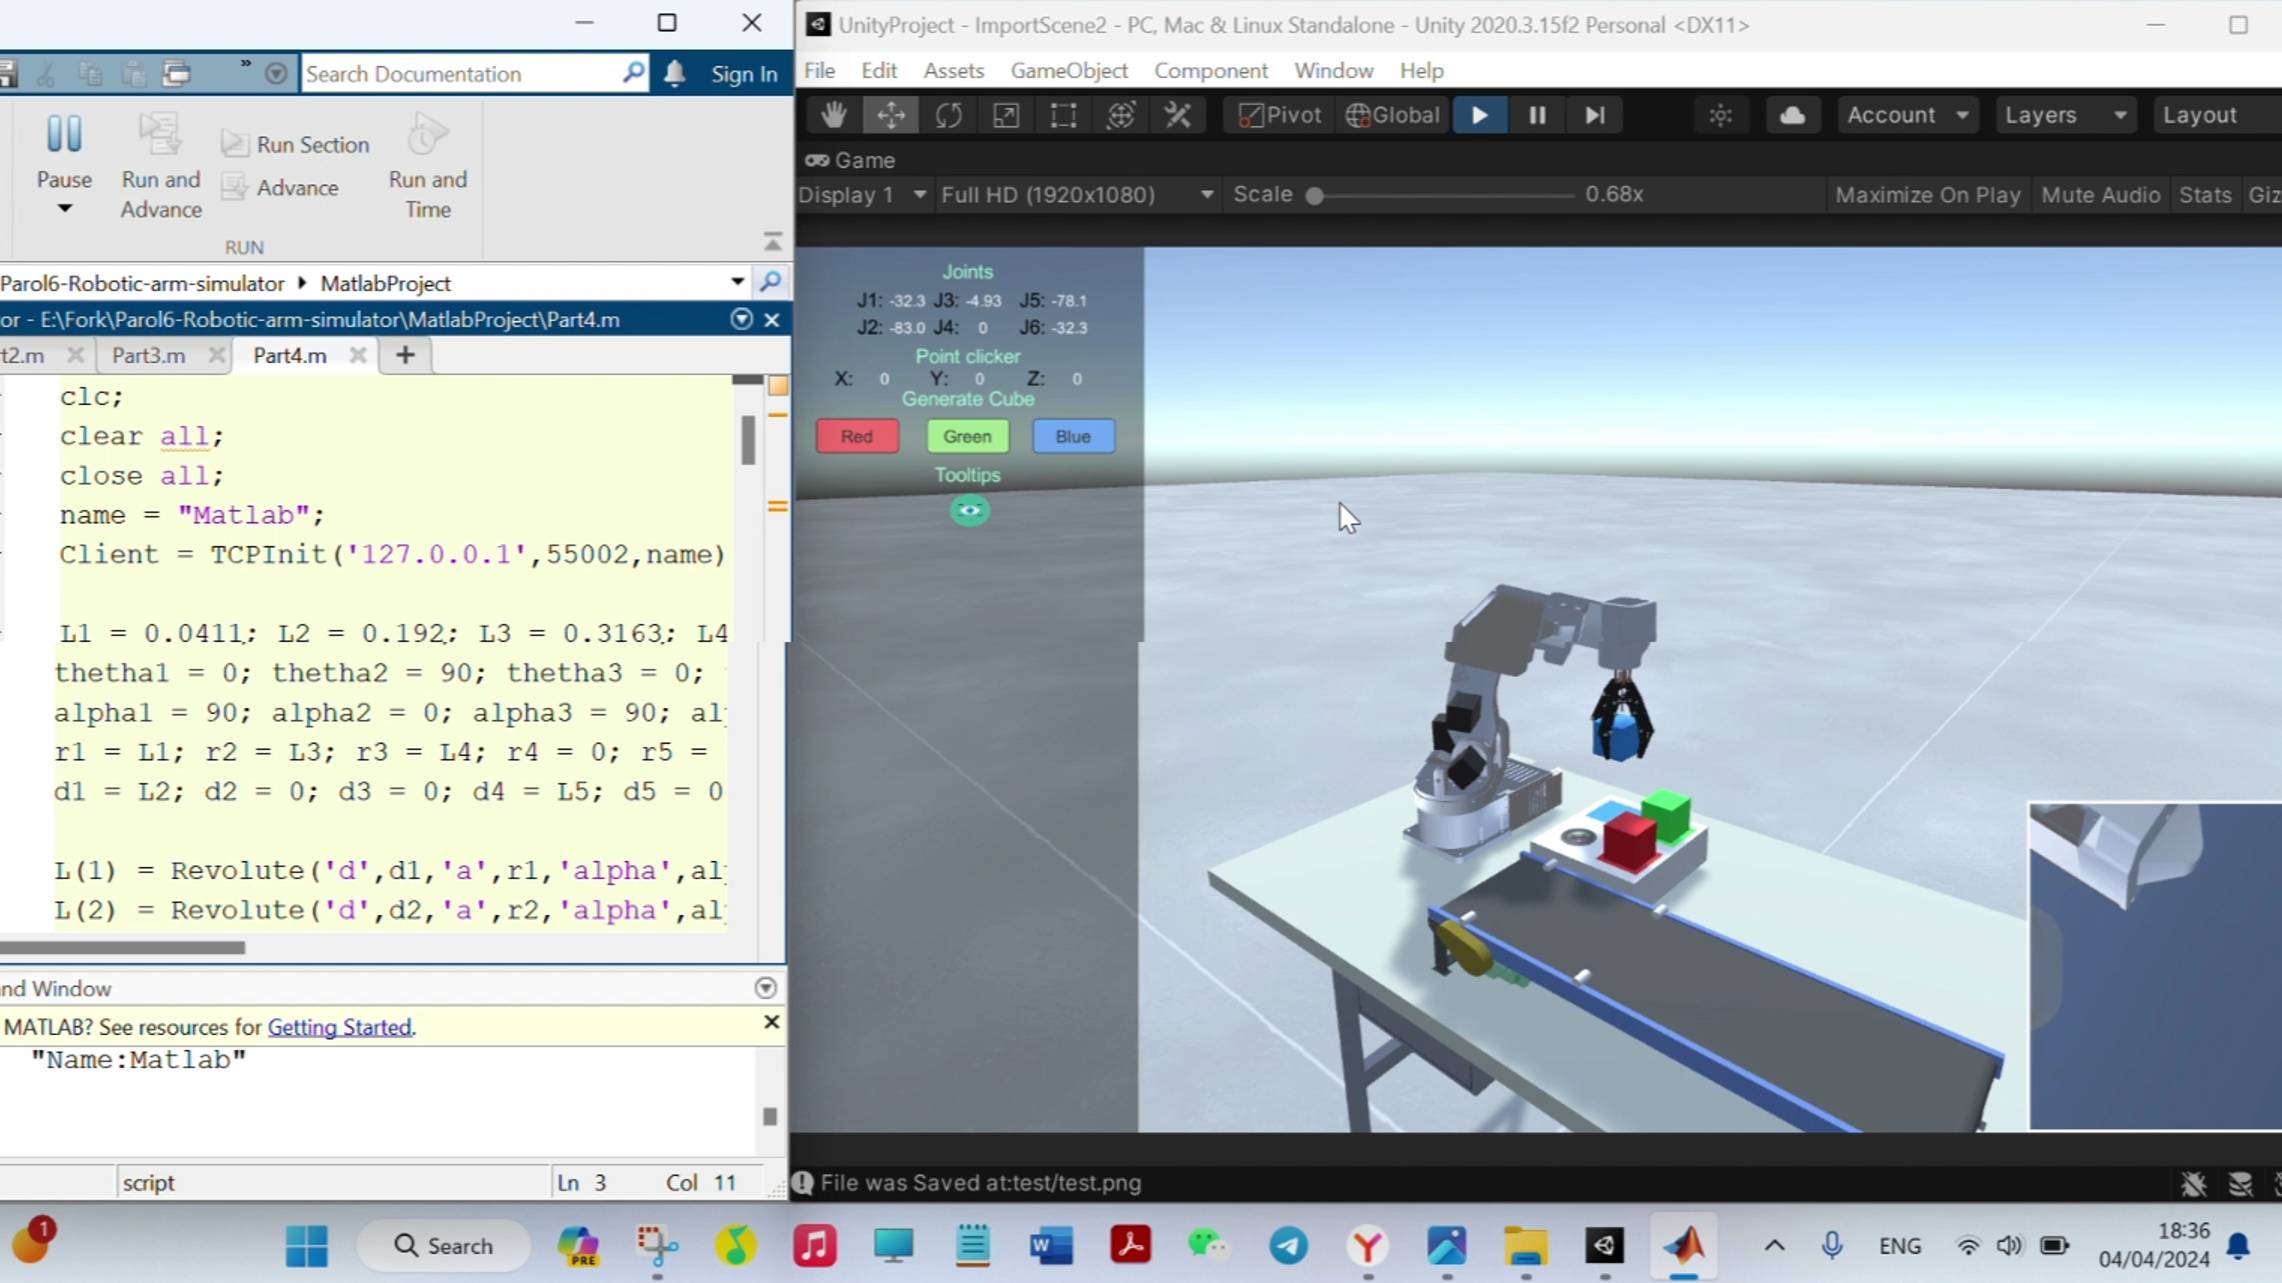
Task: Open the Layers dropdown
Action: click(2065, 115)
